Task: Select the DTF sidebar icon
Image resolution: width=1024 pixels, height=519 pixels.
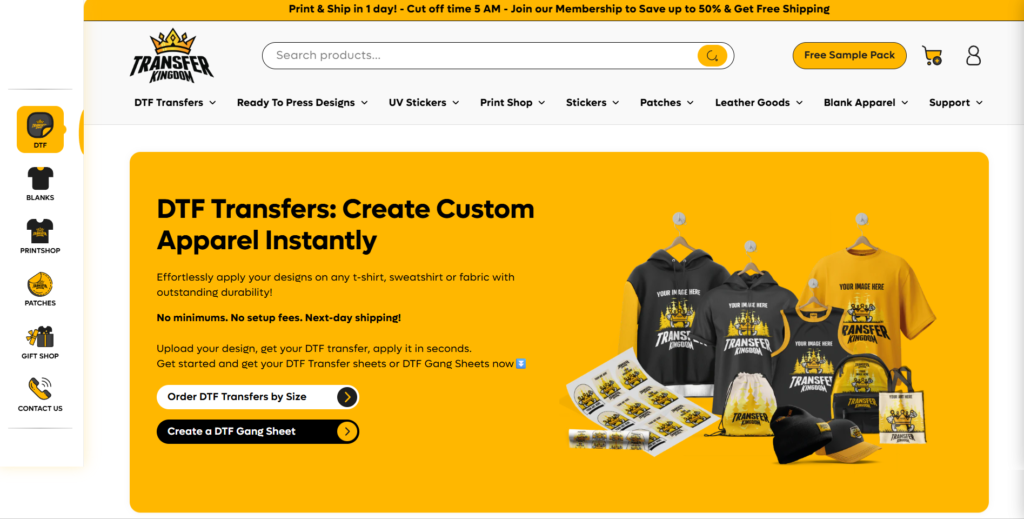Action: click(x=40, y=129)
